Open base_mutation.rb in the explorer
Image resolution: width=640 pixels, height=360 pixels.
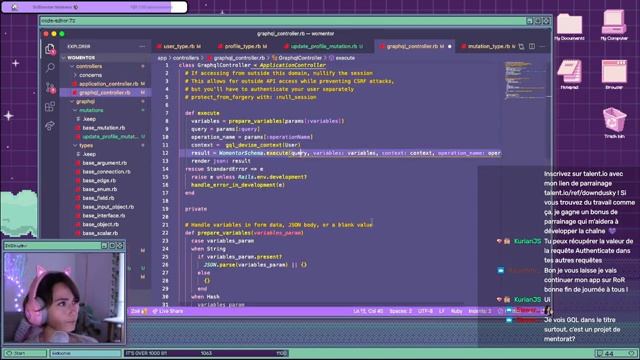(x=104, y=128)
